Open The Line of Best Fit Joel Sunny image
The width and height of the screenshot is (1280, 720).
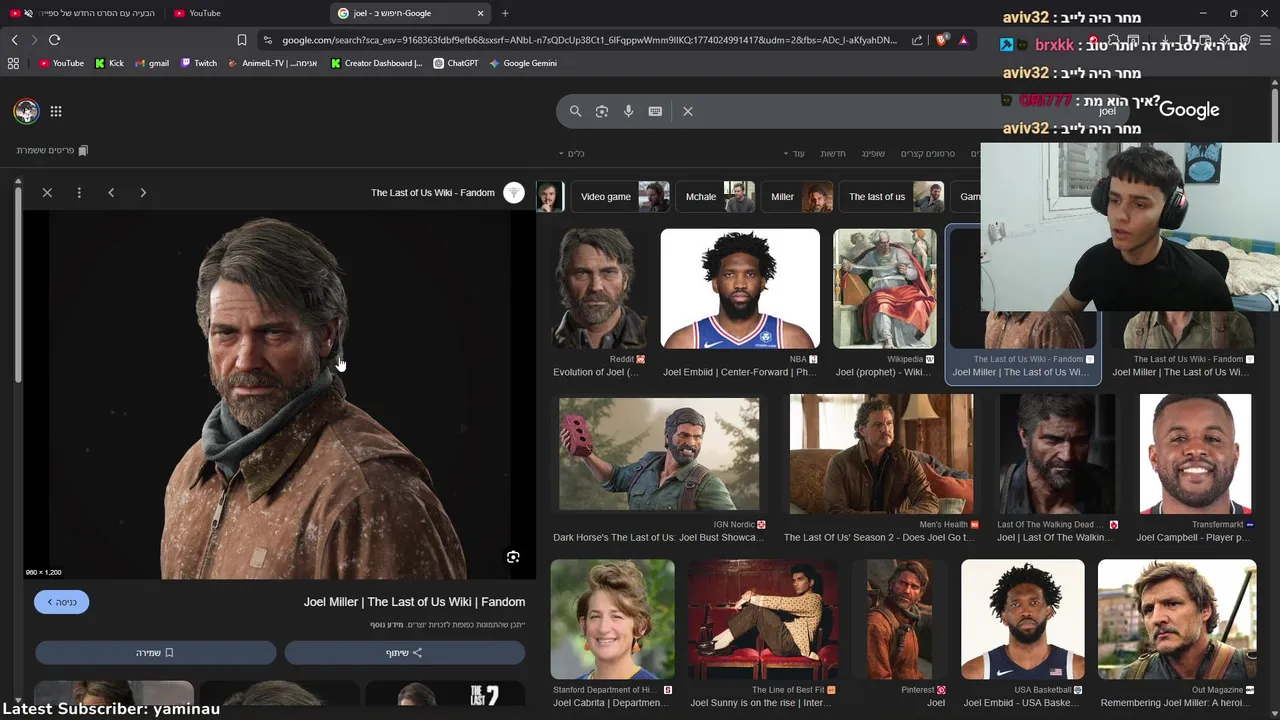[763, 619]
